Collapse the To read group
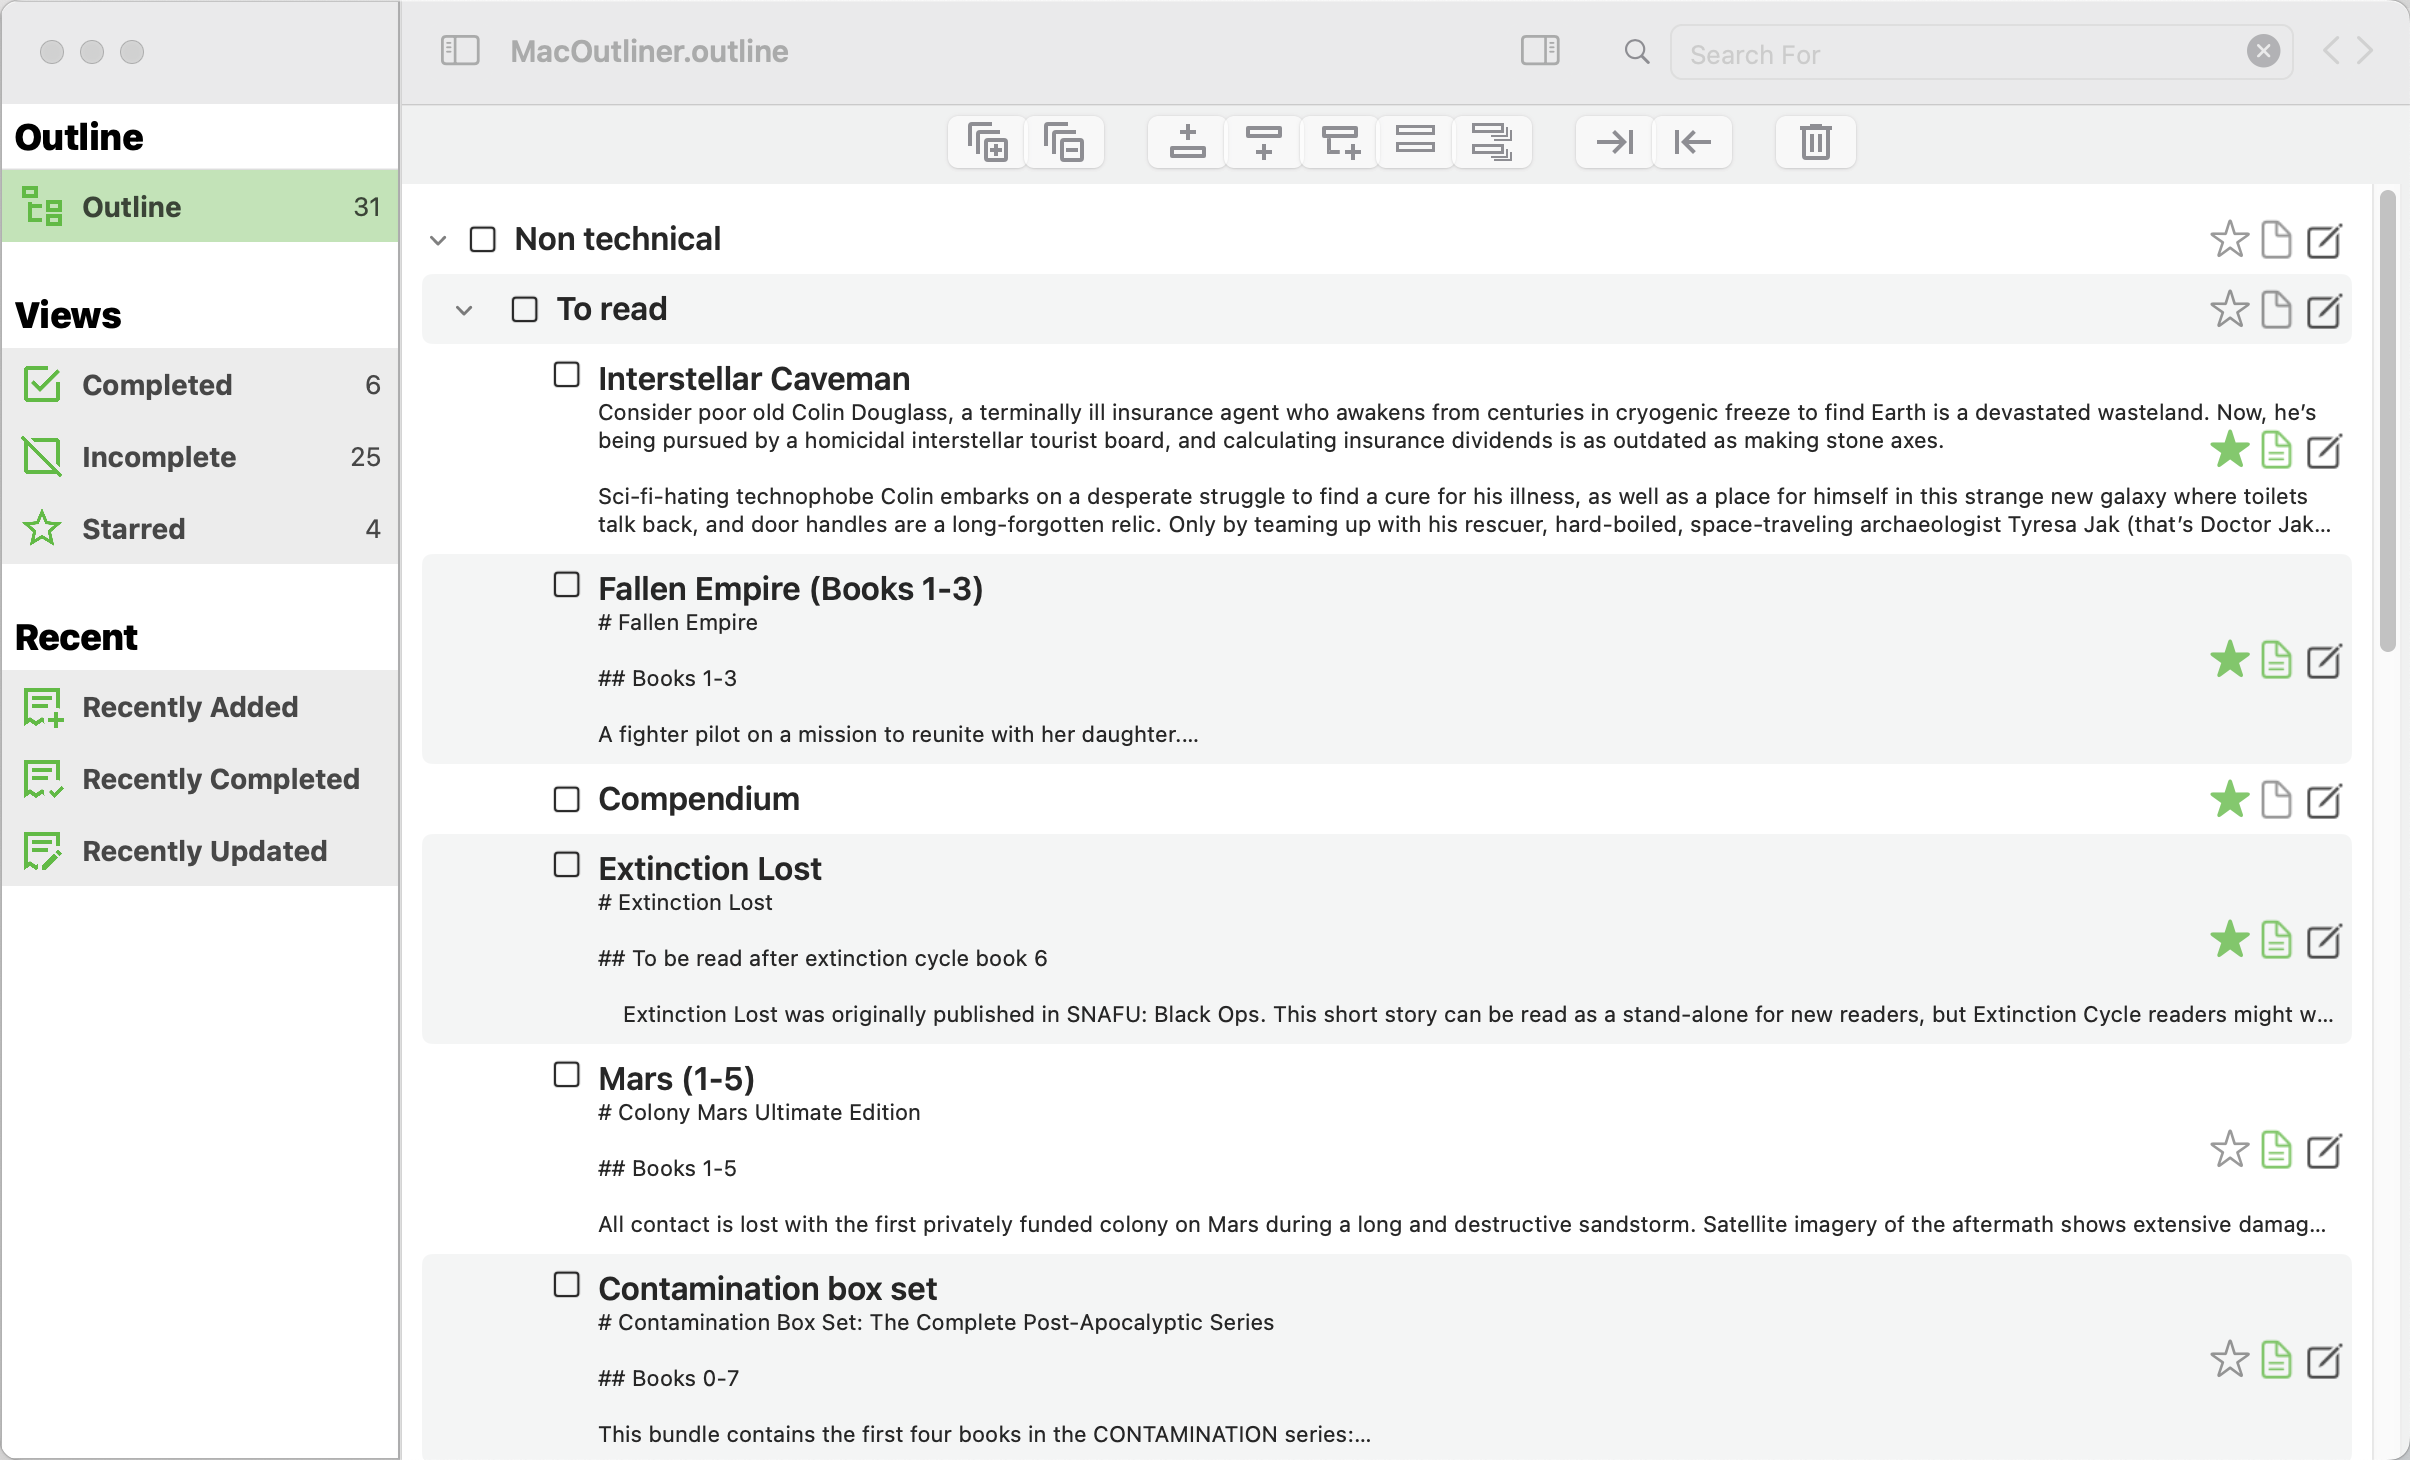The image size is (2410, 1460). point(464,310)
